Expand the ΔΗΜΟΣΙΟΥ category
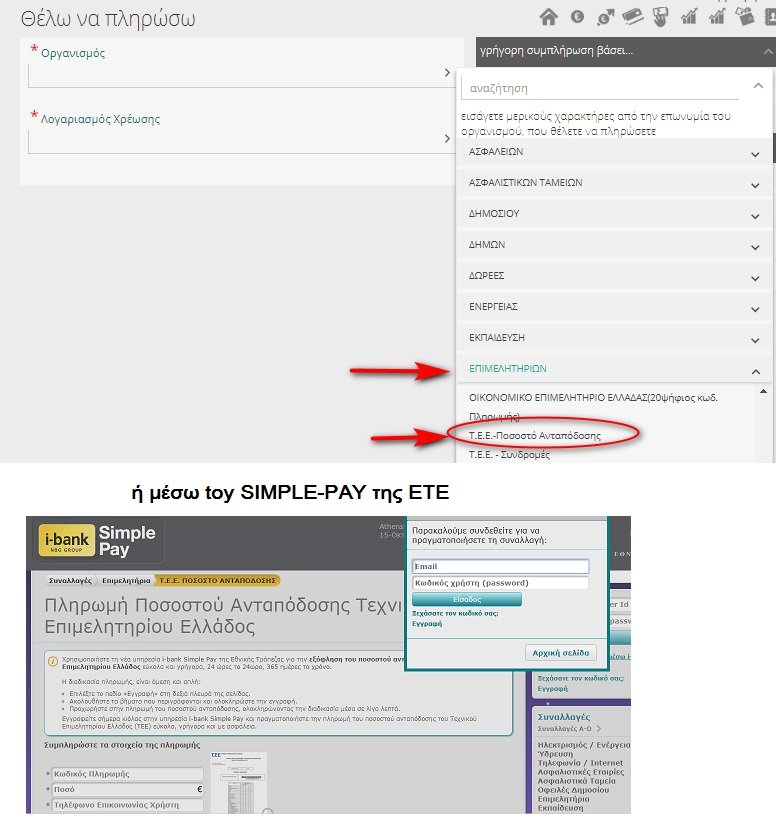The width and height of the screenshot is (776, 818). (614, 215)
